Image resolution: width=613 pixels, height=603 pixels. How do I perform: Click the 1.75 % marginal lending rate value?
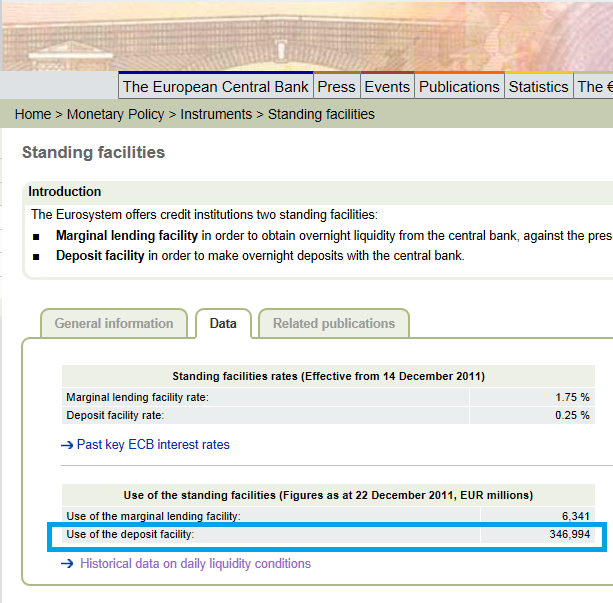coord(572,397)
